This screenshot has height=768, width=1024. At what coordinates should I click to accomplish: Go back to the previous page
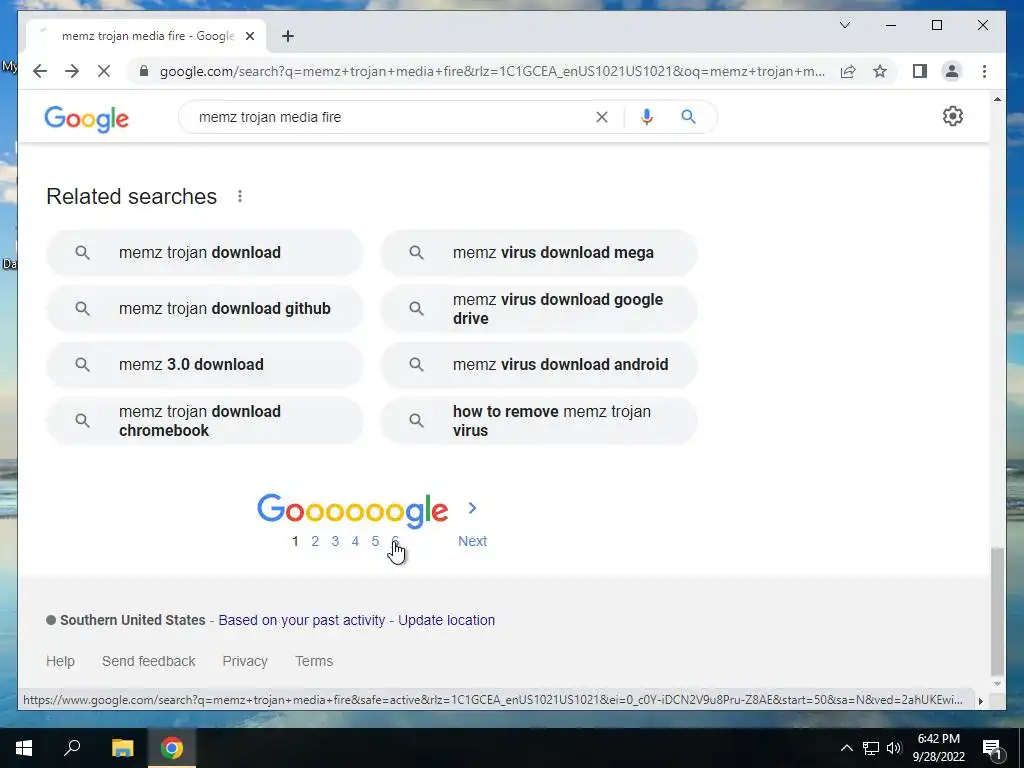40,71
